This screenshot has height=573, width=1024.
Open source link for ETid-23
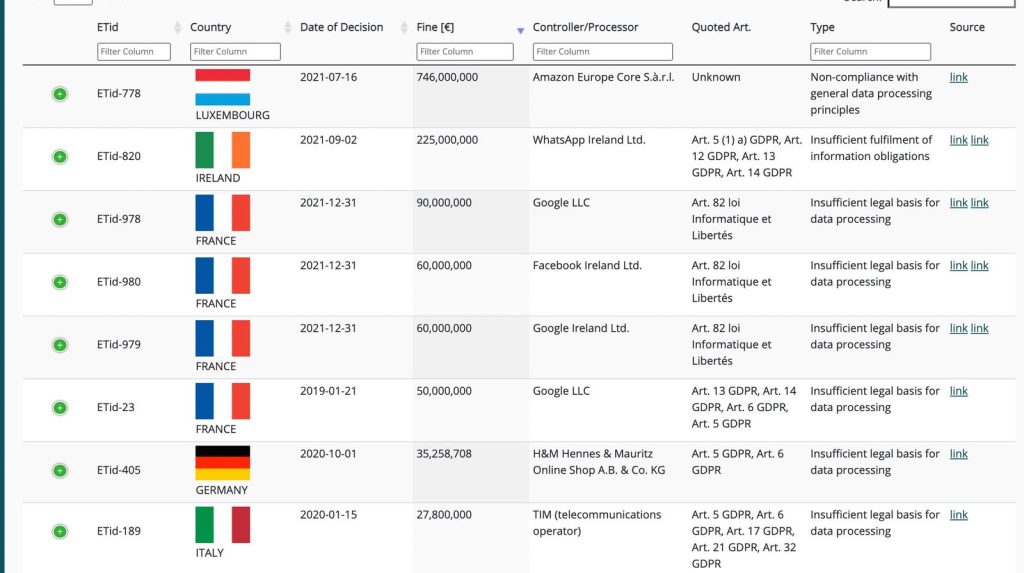tap(959, 391)
